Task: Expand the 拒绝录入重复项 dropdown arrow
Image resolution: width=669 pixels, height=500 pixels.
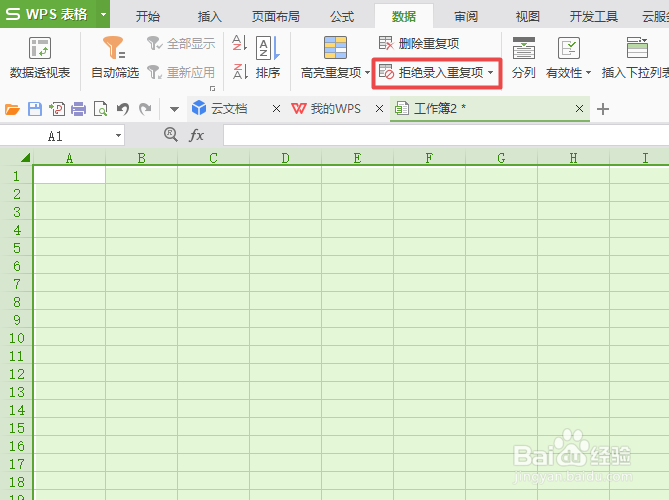Action: pyautogui.click(x=491, y=73)
